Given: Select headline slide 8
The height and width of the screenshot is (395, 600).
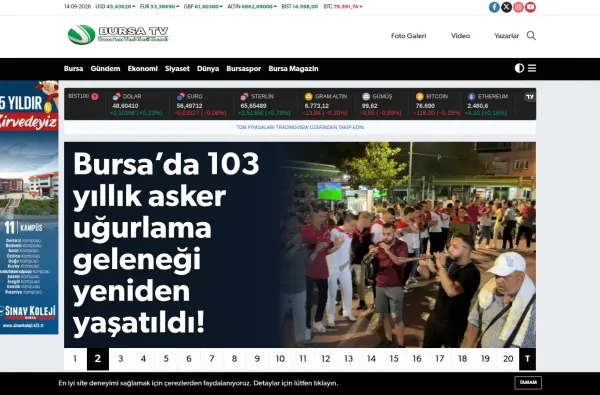Looking at the screenshot, I should tap(235, 359).
